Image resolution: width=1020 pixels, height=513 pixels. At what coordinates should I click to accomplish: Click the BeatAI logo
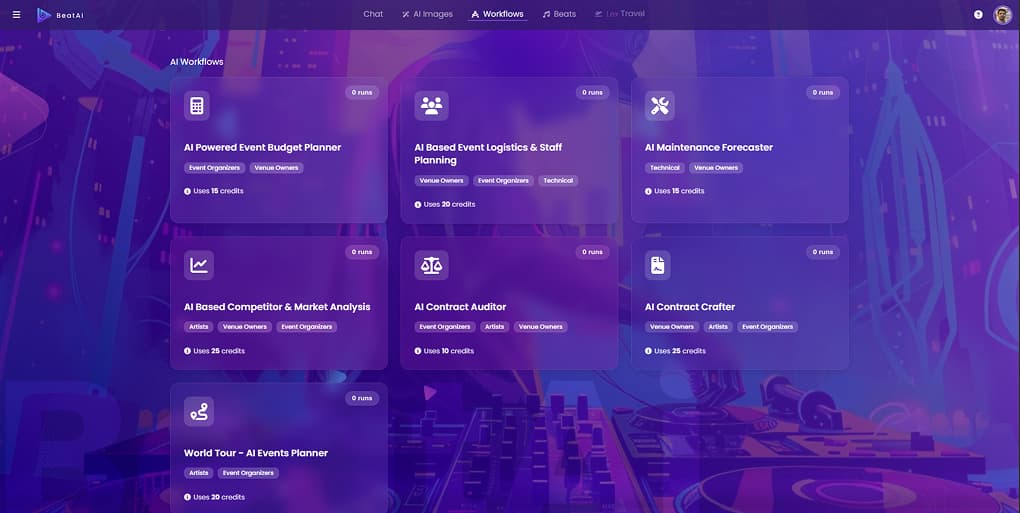click(60, 15)
